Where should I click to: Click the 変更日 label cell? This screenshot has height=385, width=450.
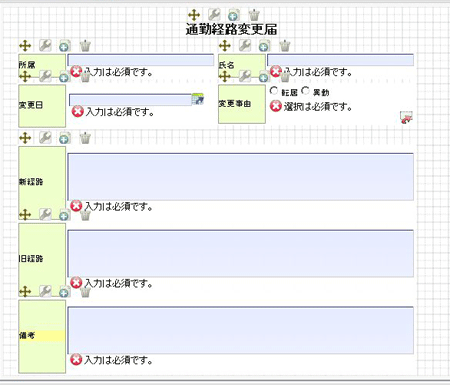coord(42,106)
